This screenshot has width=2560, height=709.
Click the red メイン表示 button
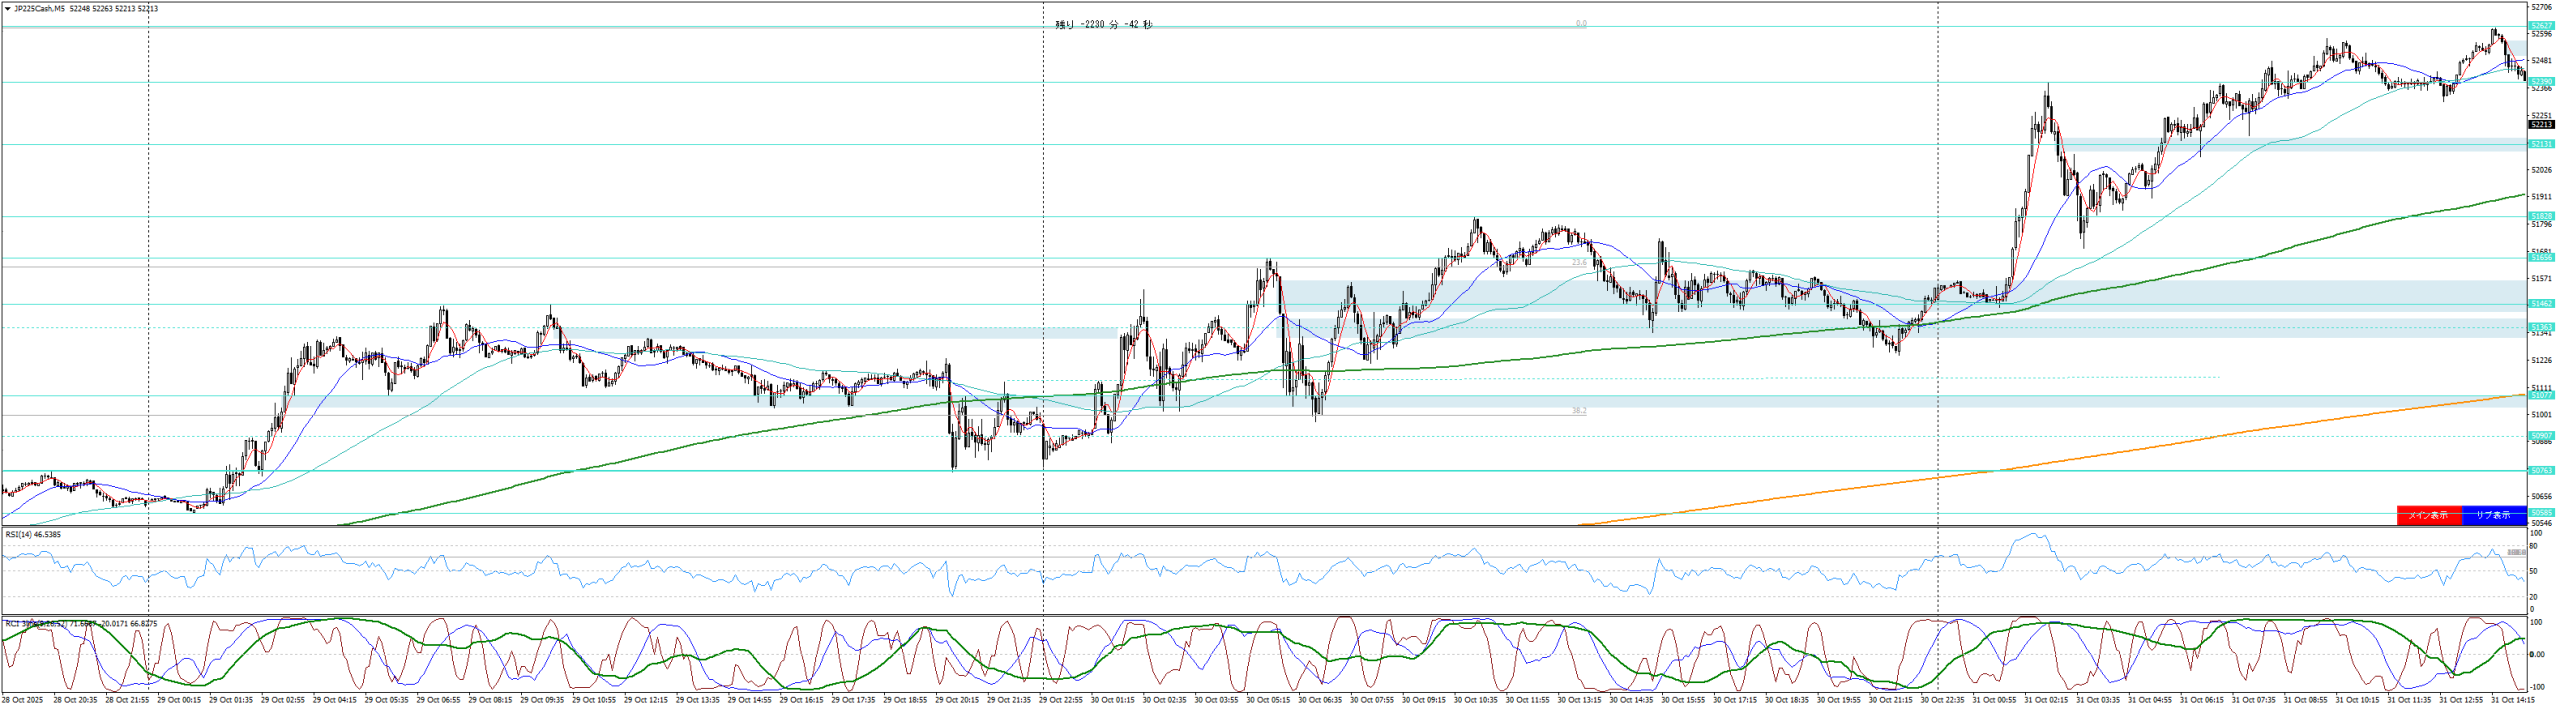2428,515
